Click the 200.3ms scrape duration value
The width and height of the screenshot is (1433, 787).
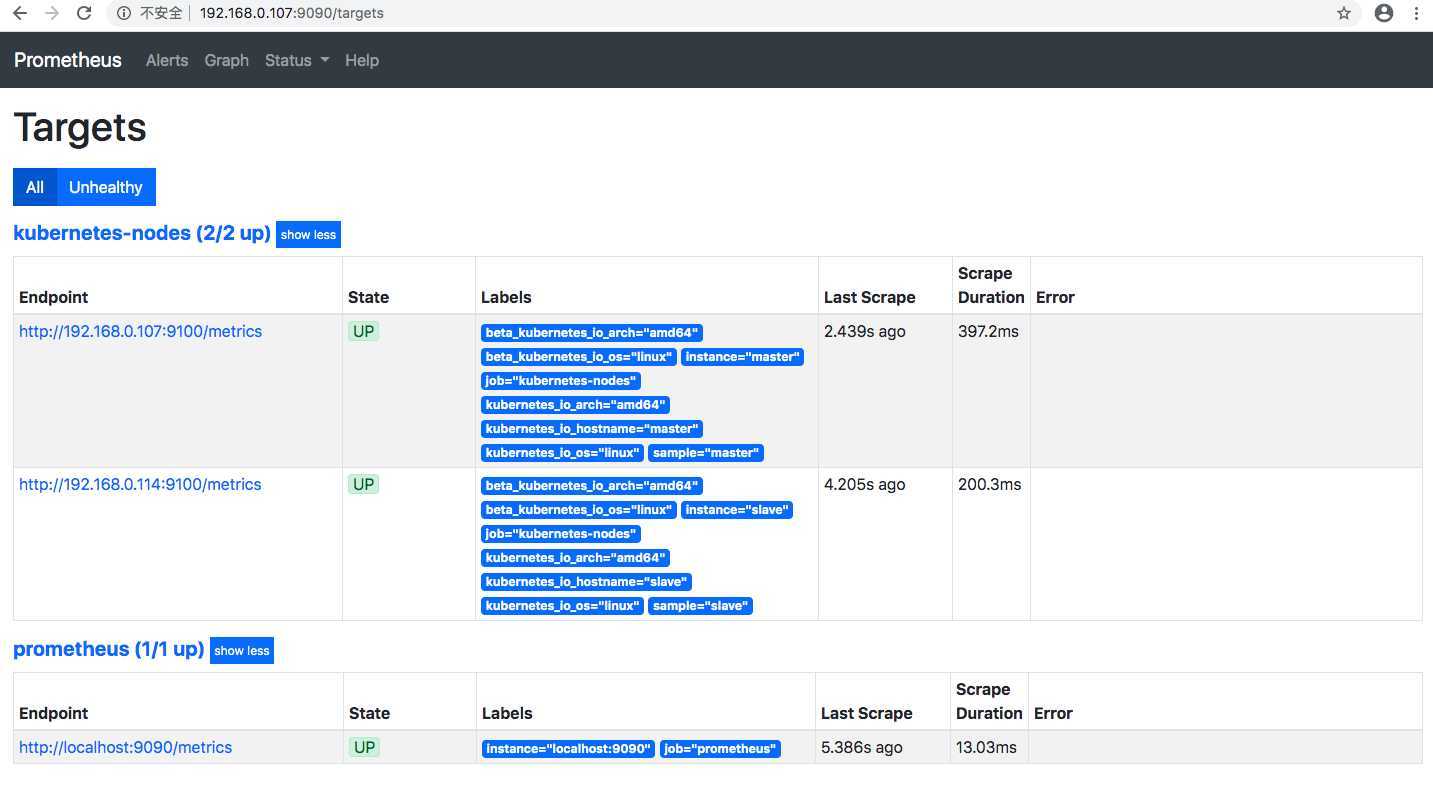989,484
